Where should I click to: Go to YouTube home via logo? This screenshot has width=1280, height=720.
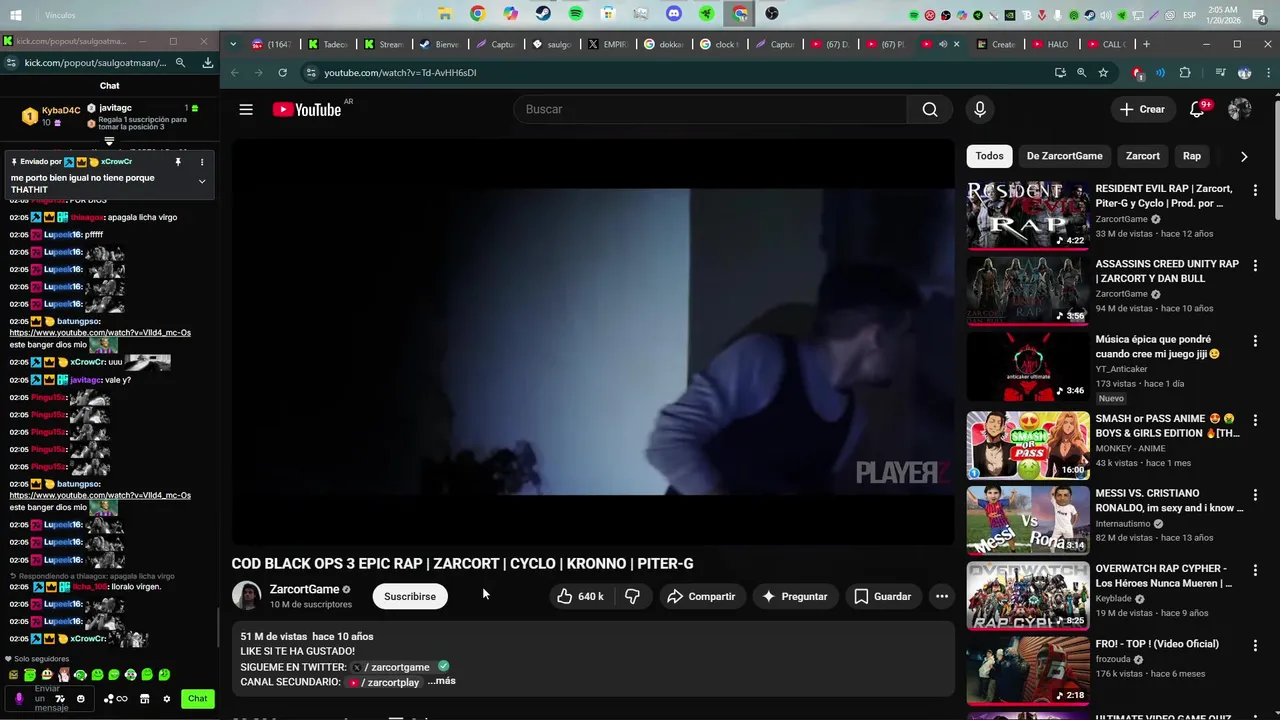point(307,109)
